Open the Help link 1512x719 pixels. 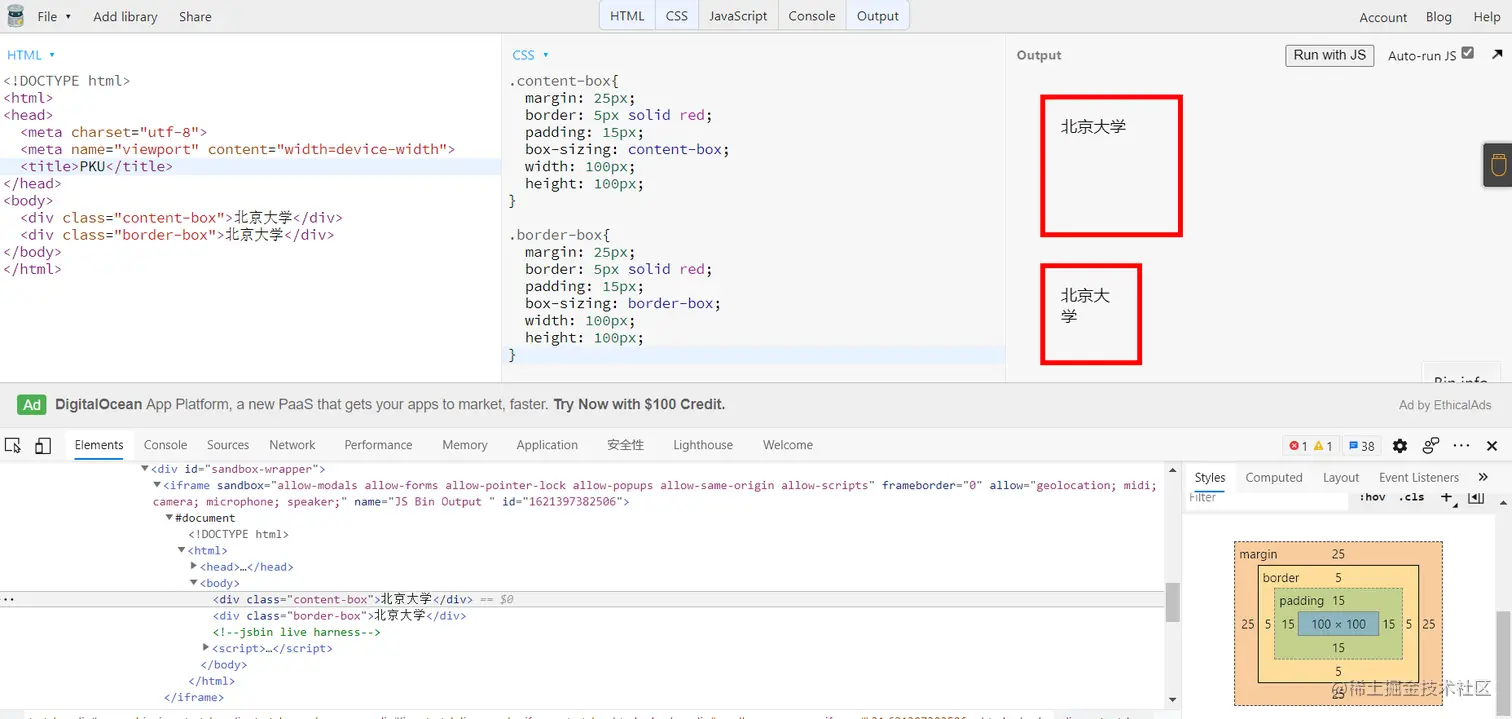click(1487, 17)
